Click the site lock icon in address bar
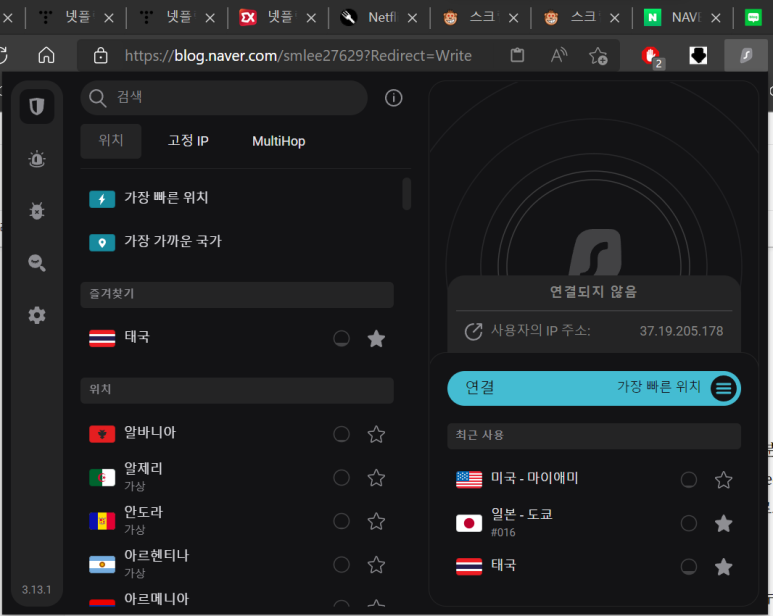 click(101, 56)
